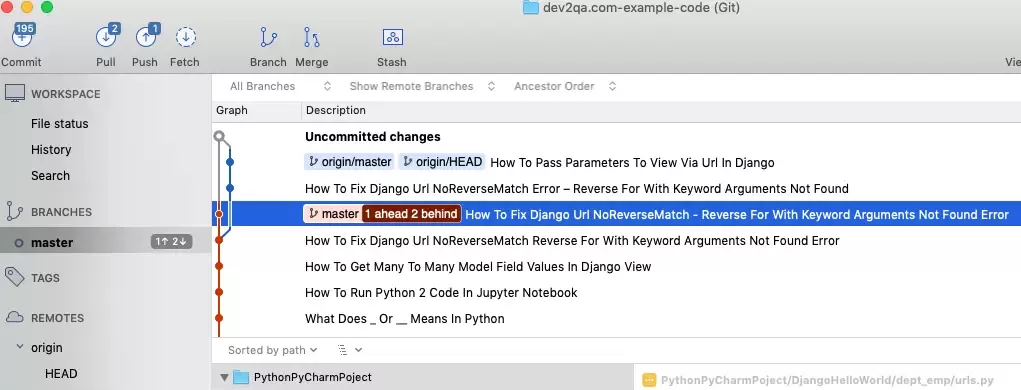This screenshot has width=1021, height=390.
Task: Select HEAD under origin remote
Action: [x=61, y=374]
